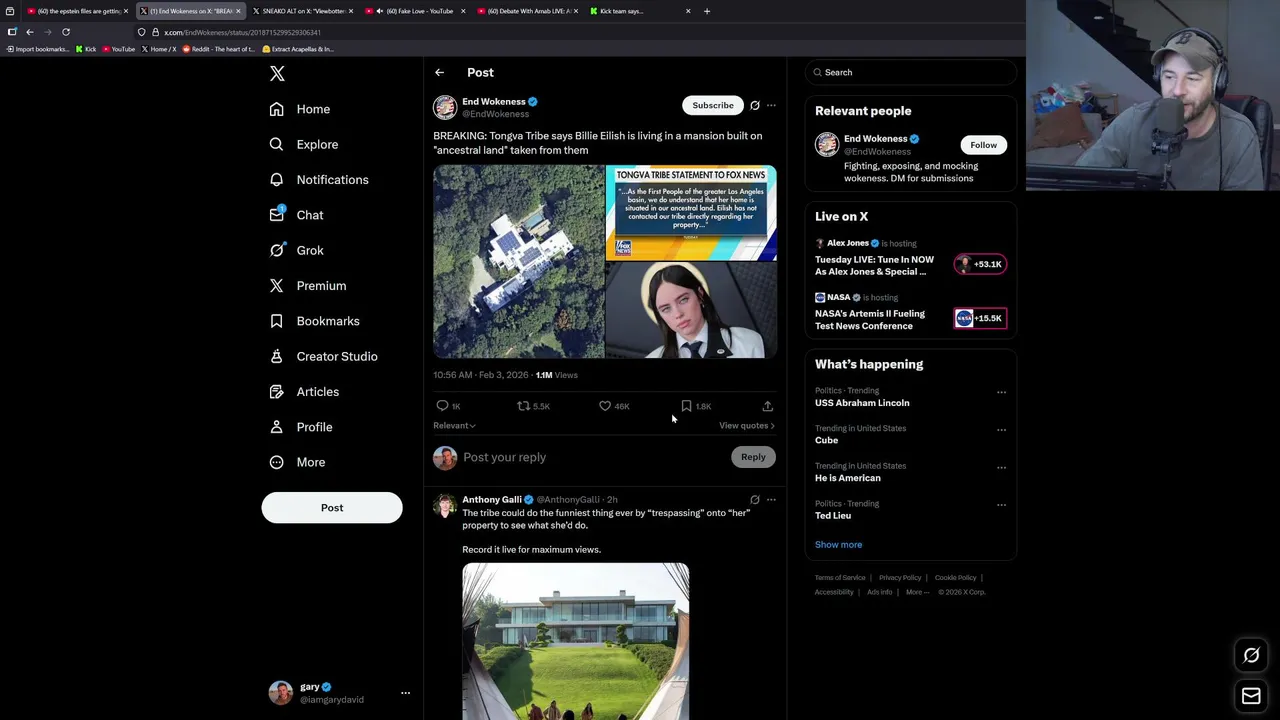Open the Kick bookmark in bookmarks bar

86,49
